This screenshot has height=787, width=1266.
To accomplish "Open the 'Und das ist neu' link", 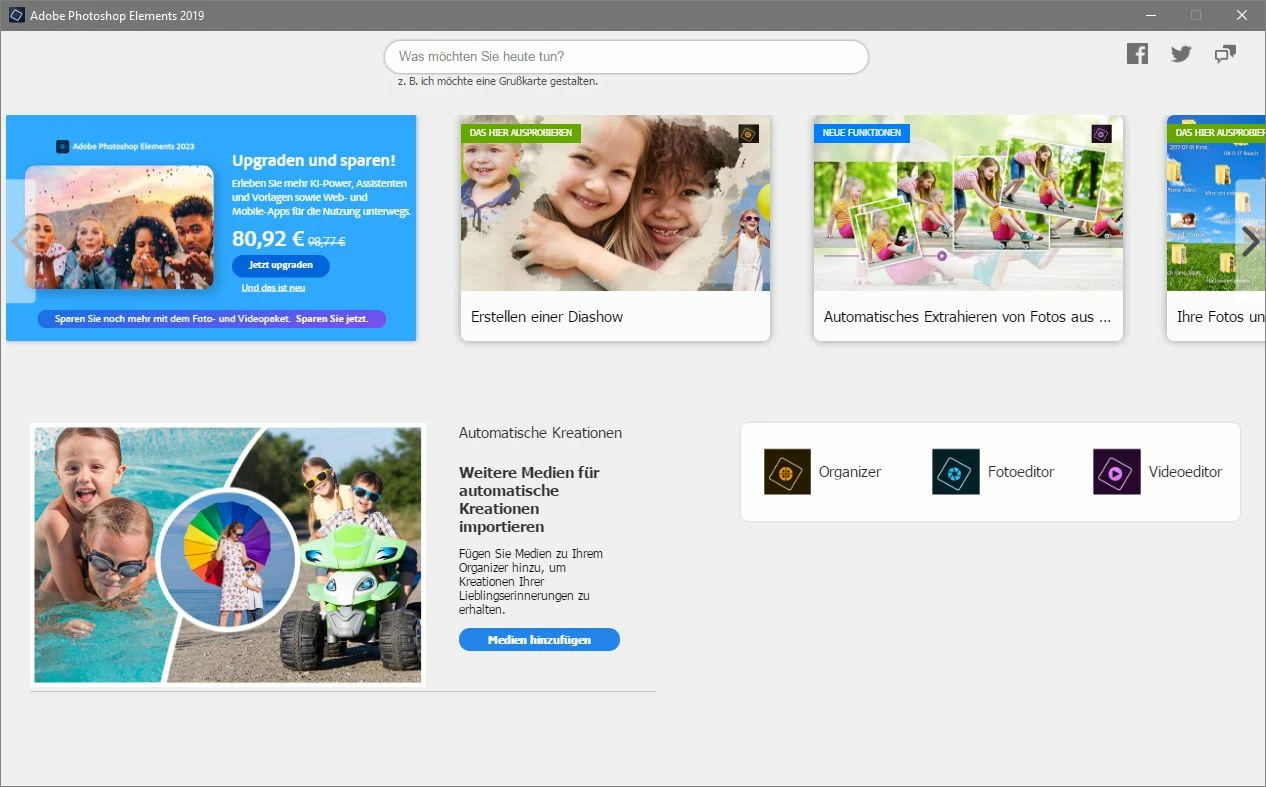I will point(273,288).
